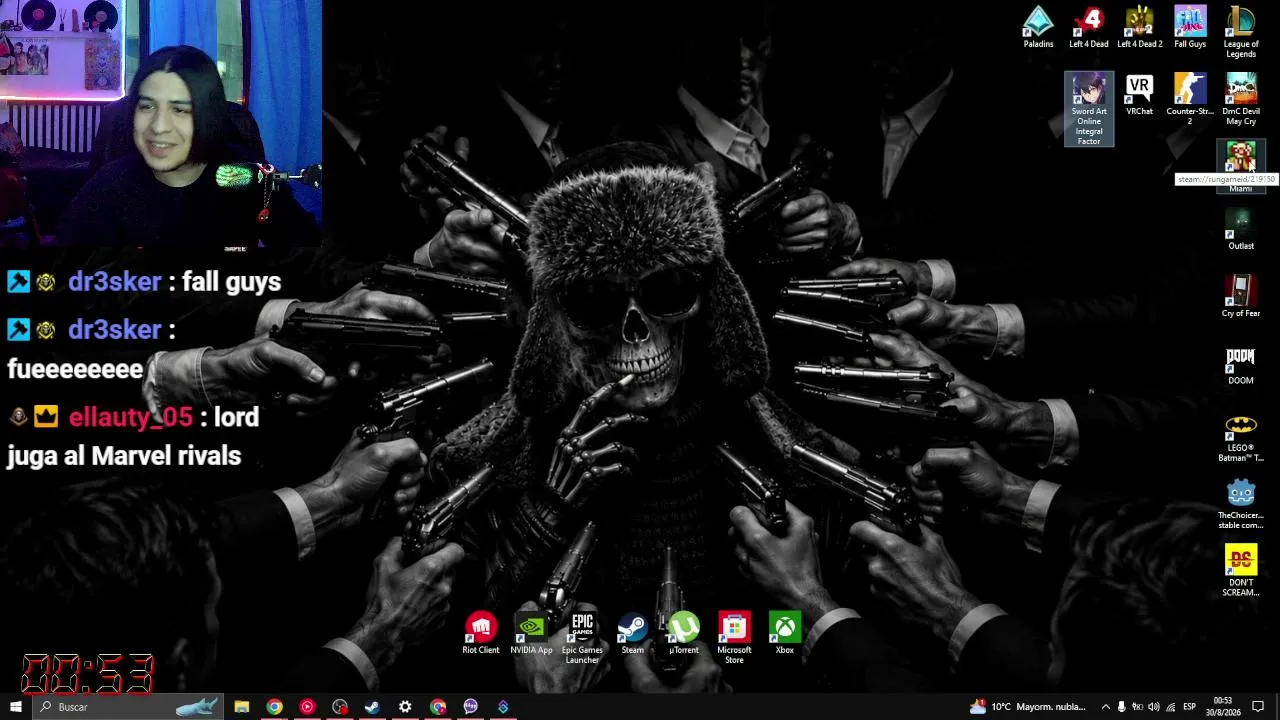Select the µTorrent desktop icon
1280x720 pixels.
click(x=684, y=634)
